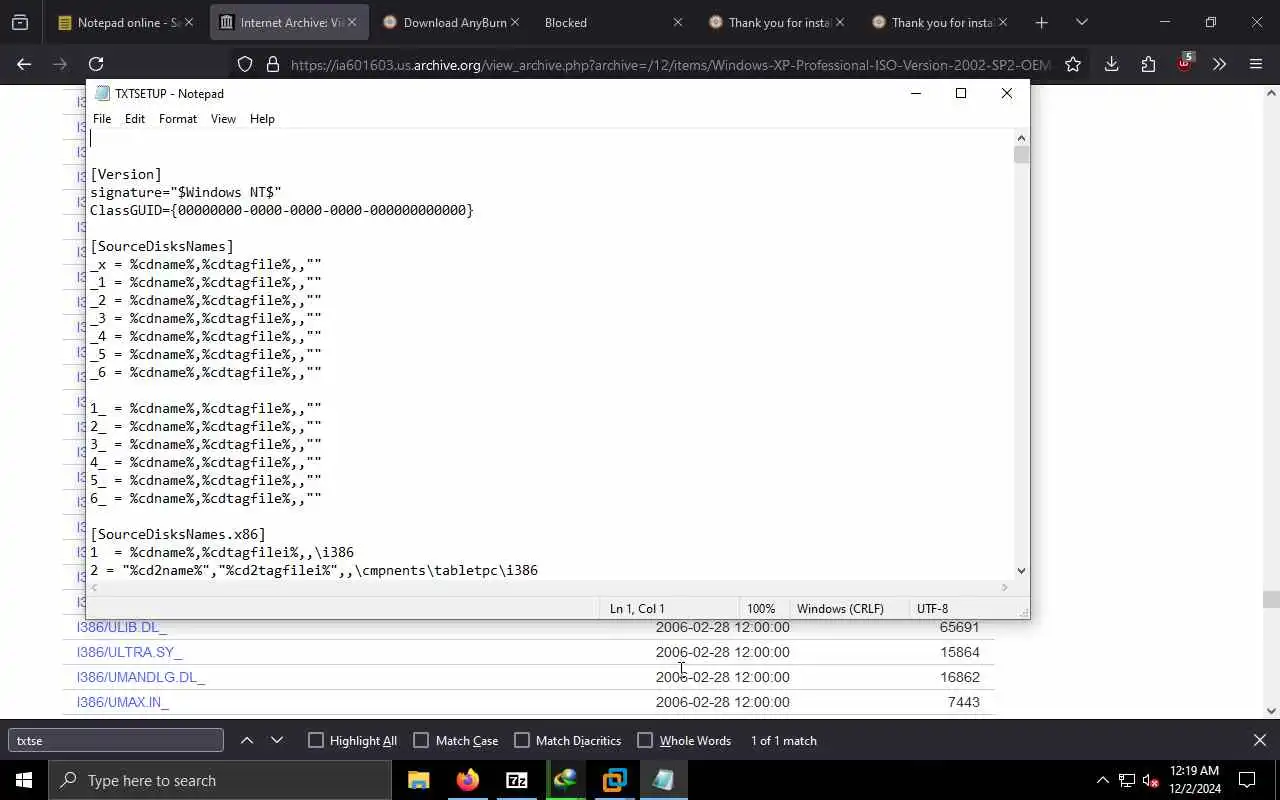Go back using browser back arrow

tap(24, 64)
